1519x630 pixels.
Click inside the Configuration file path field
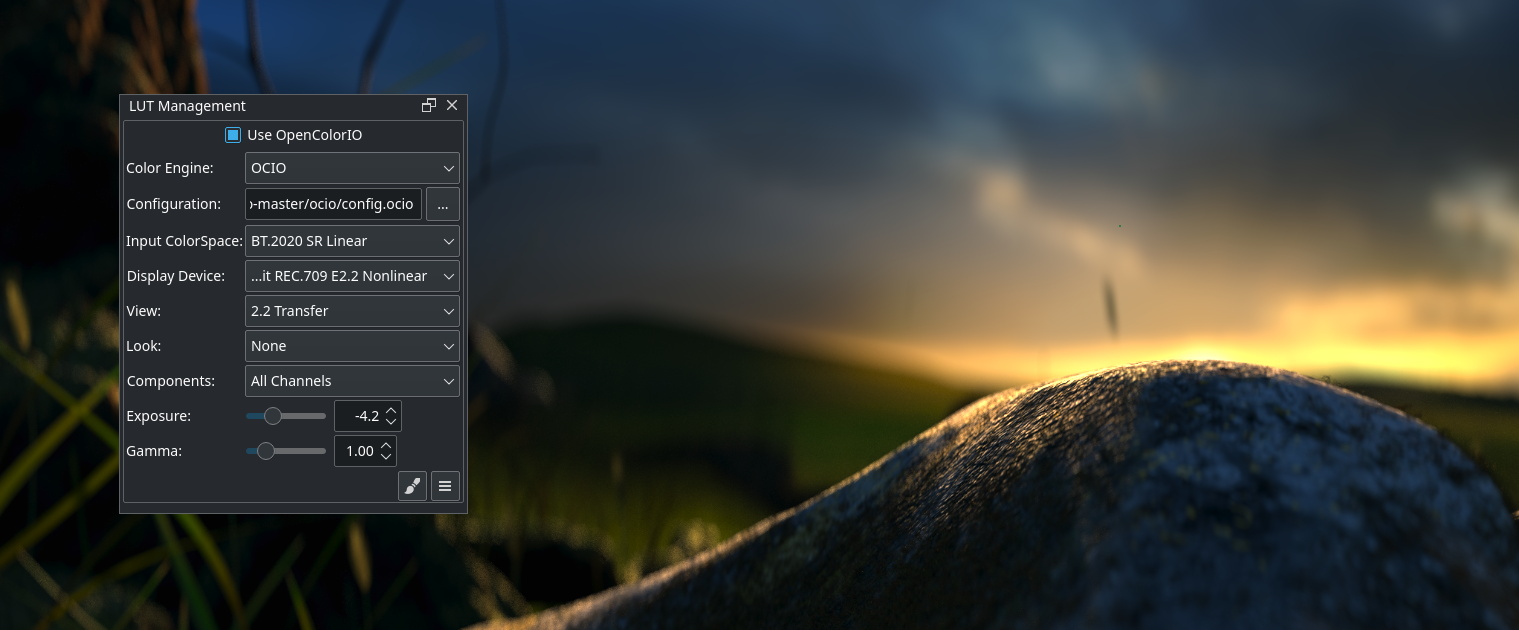point(333,204)
